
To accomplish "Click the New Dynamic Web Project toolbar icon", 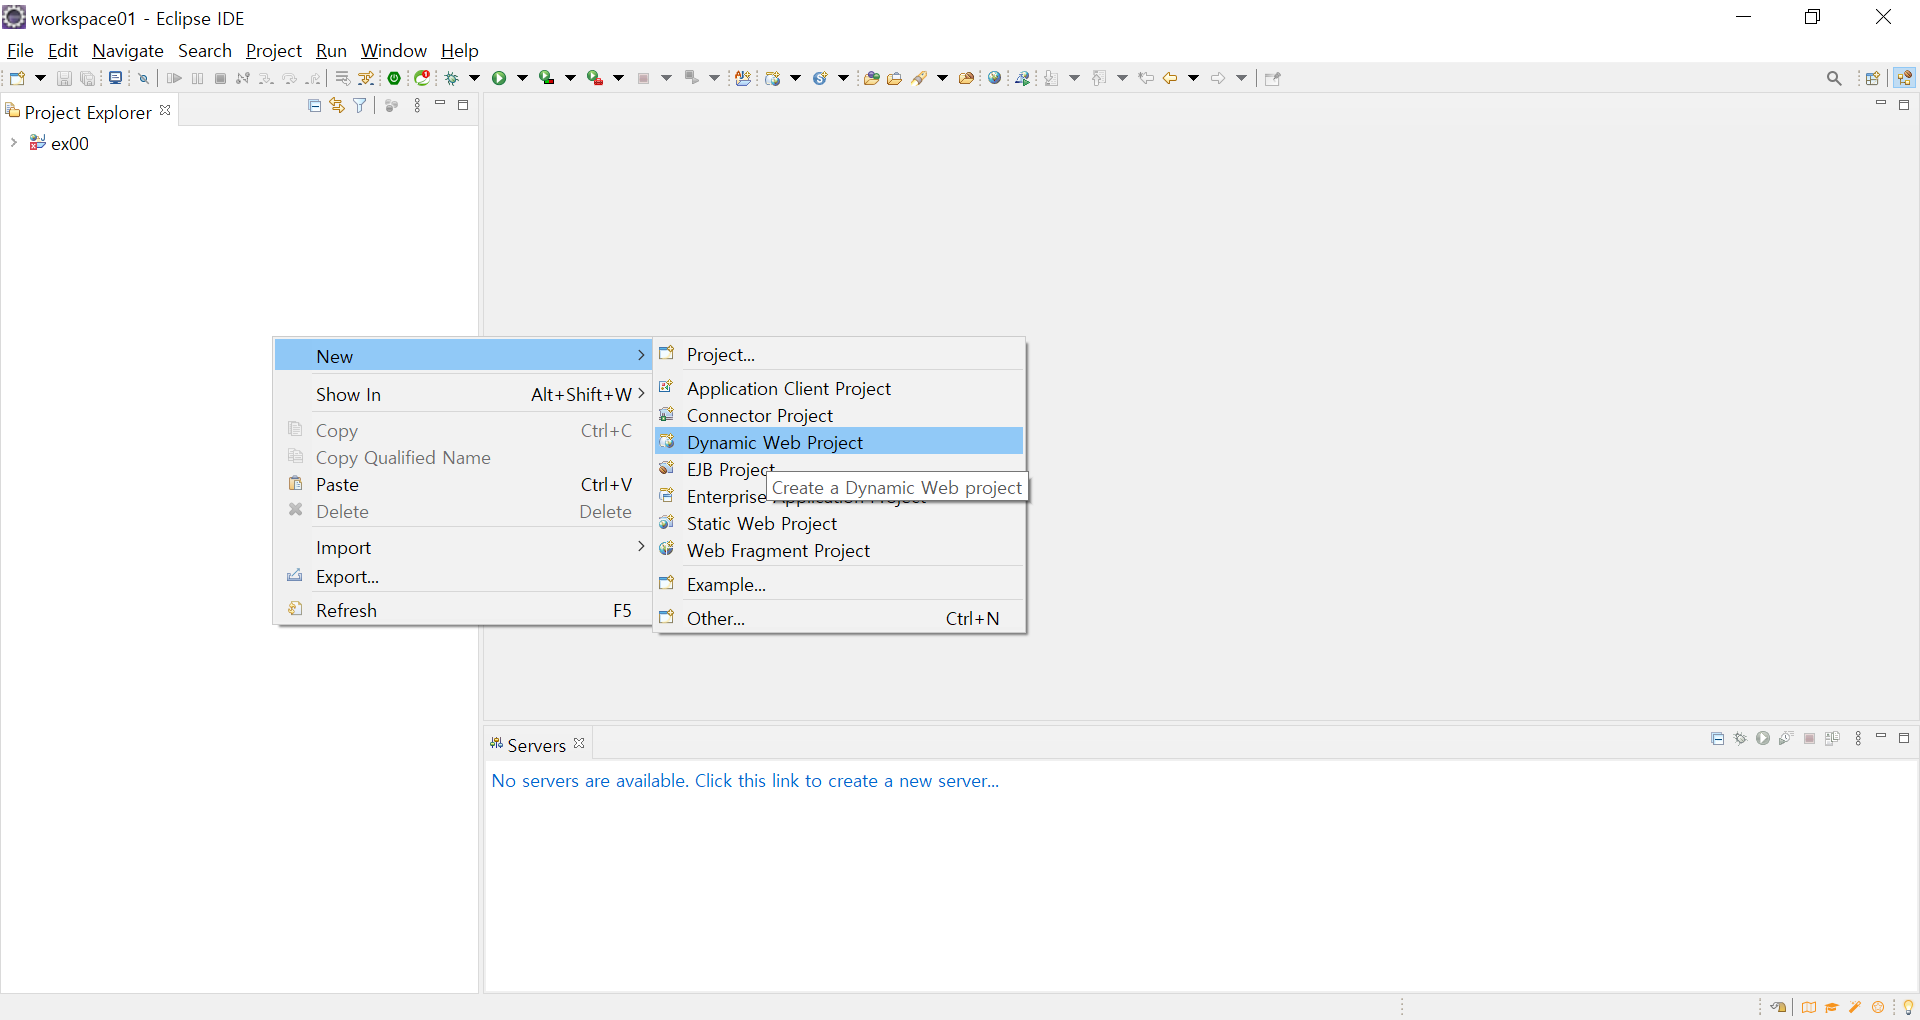I will (772, 78).
